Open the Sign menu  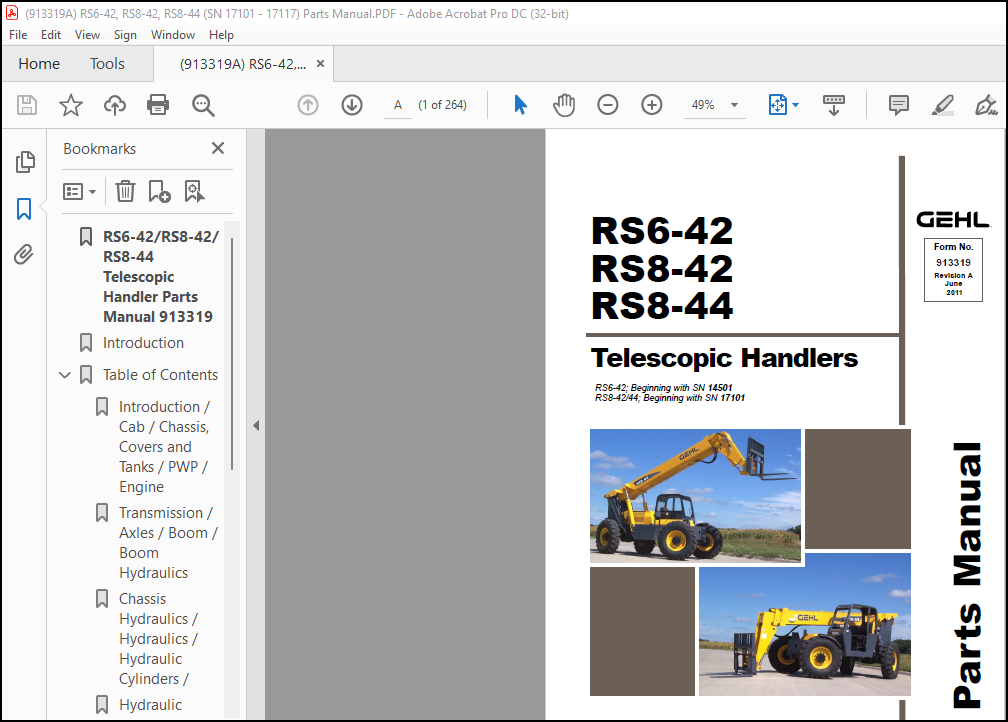[x=125, y=35]
